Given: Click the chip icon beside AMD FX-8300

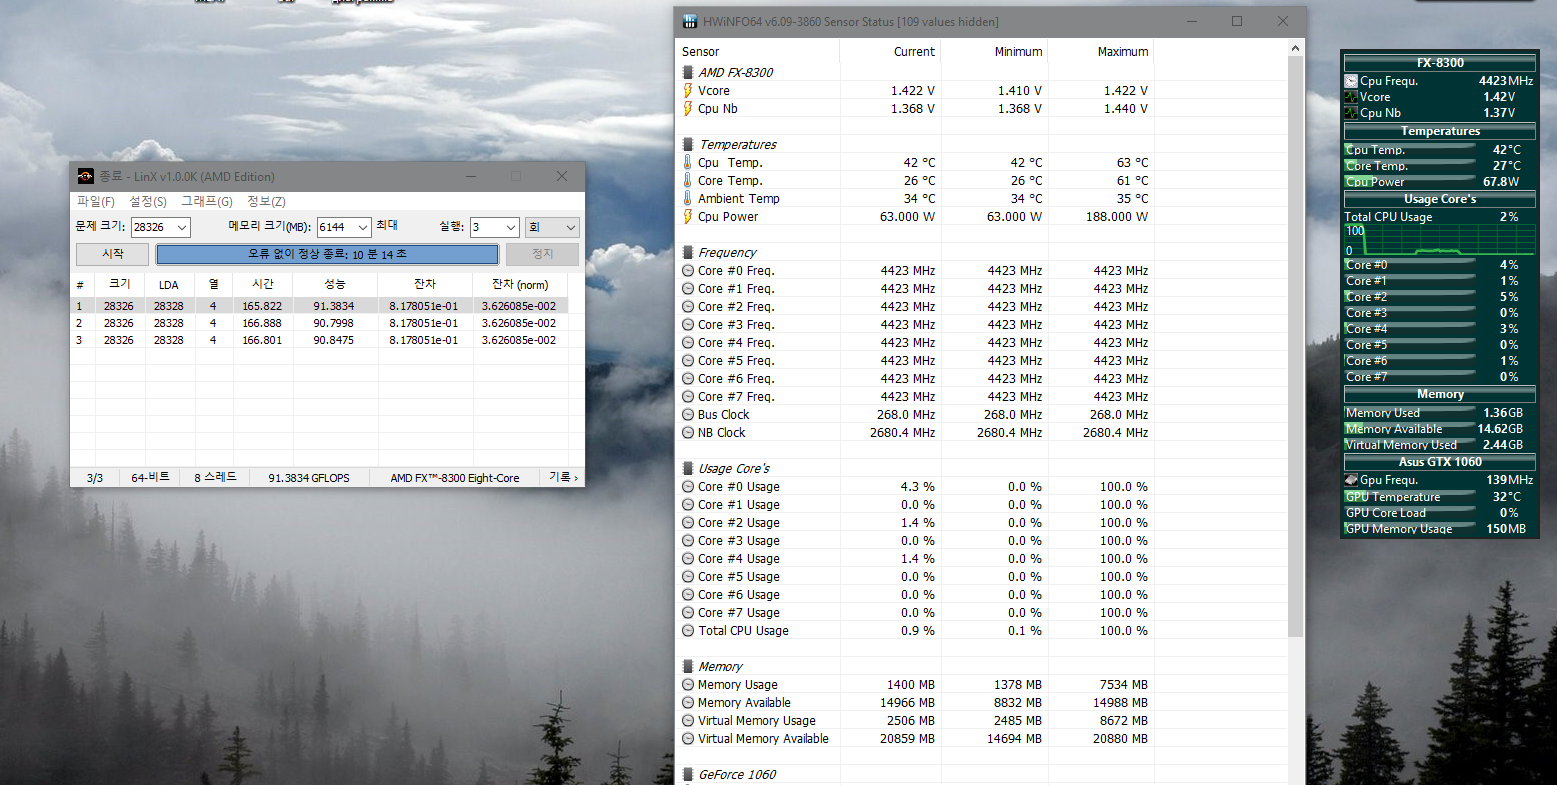Looking at the screenshot, I should click(x=688, y=72).
